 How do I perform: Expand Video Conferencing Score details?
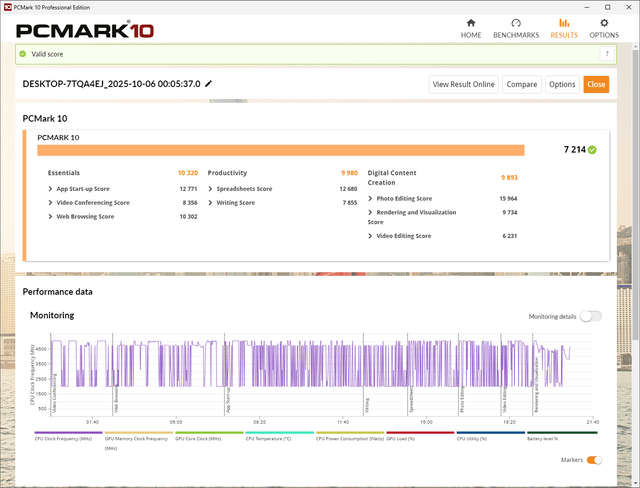[50, 203]
